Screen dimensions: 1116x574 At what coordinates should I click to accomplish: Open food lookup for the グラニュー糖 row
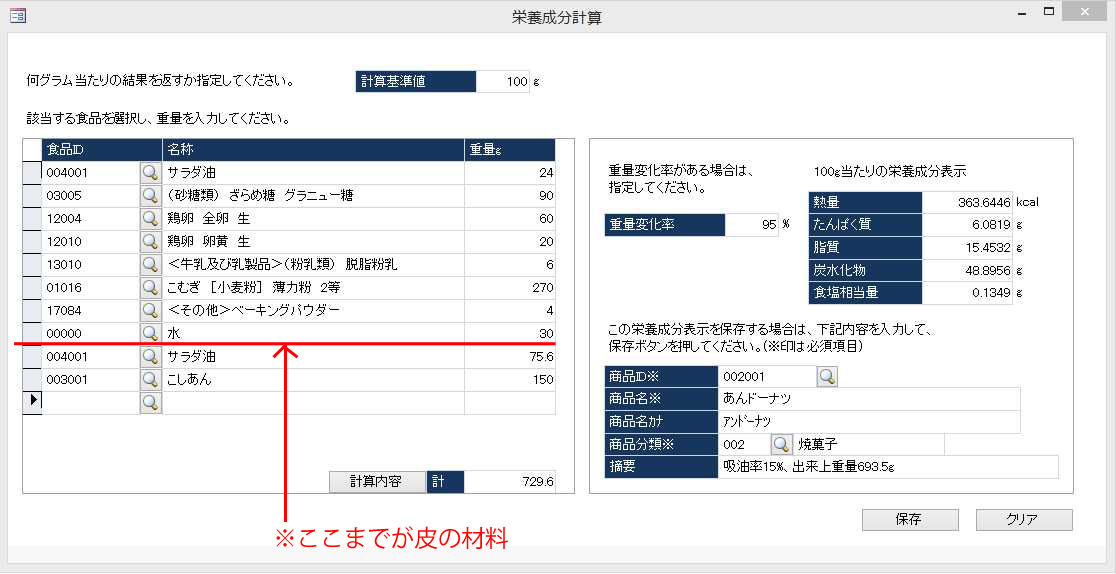coord(150,196)
